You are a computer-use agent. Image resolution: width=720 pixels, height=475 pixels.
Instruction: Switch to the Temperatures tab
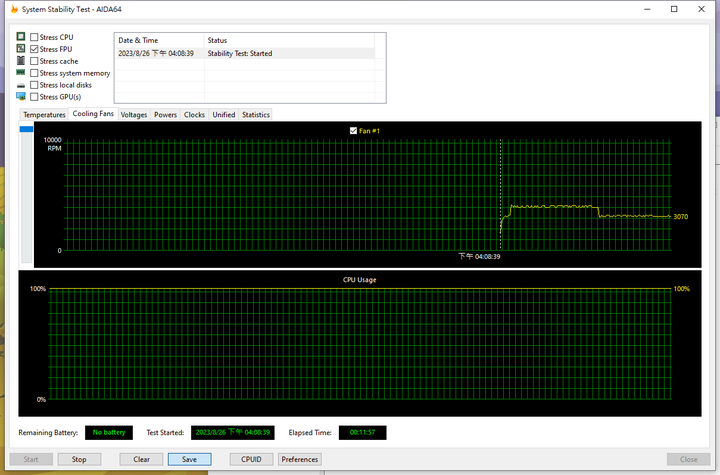[44, 115]
